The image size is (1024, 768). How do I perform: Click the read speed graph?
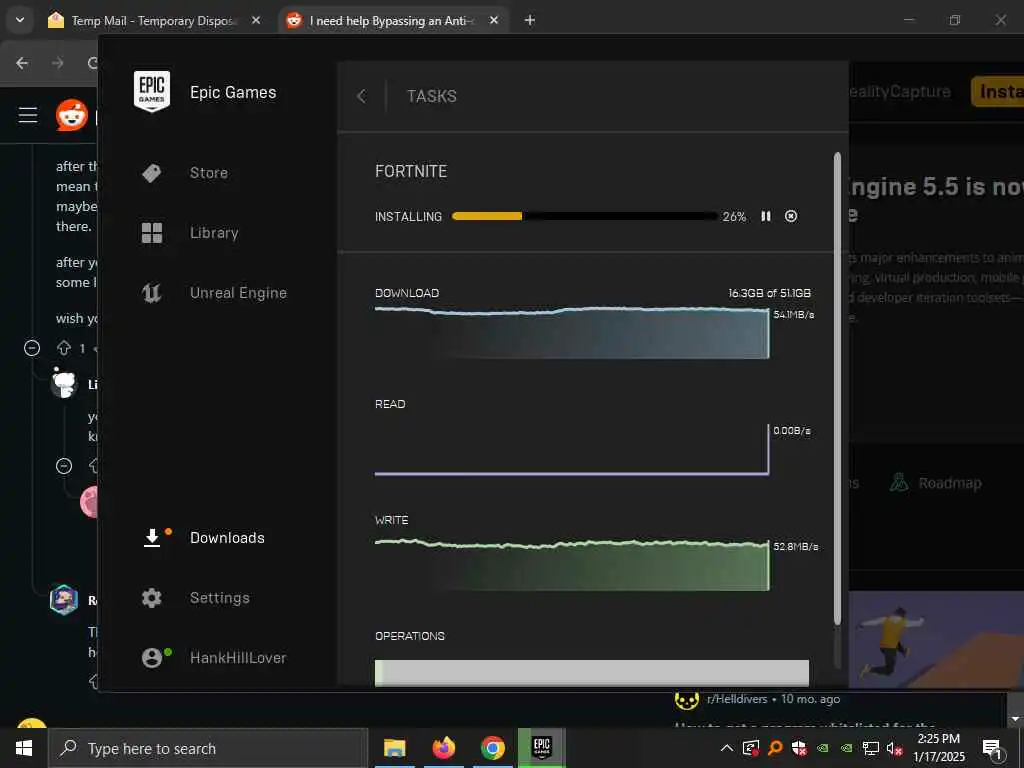[x=572, y=449]
